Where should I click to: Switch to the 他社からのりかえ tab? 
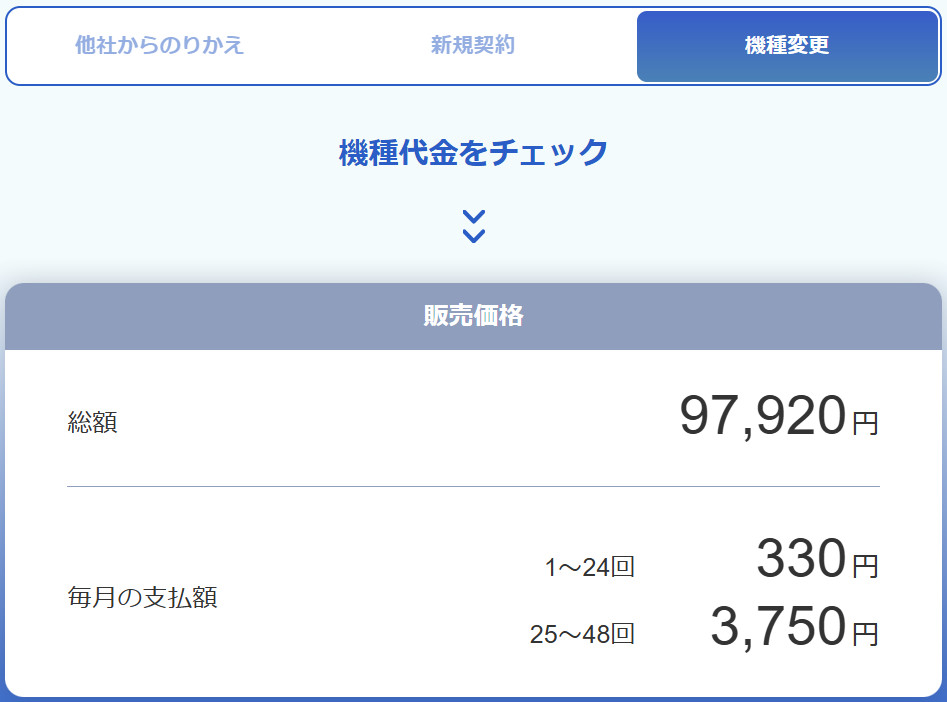pos(159,46)
